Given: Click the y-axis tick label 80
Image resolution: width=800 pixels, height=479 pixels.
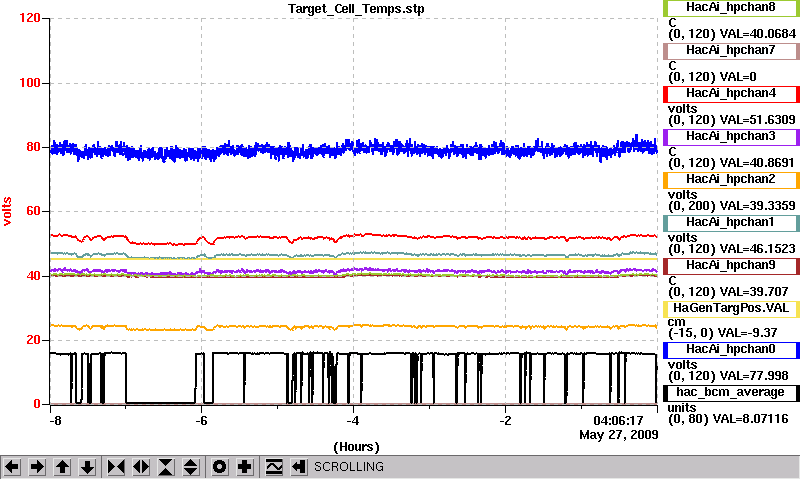Looking at the screenshot, I should tap(33, 147).
